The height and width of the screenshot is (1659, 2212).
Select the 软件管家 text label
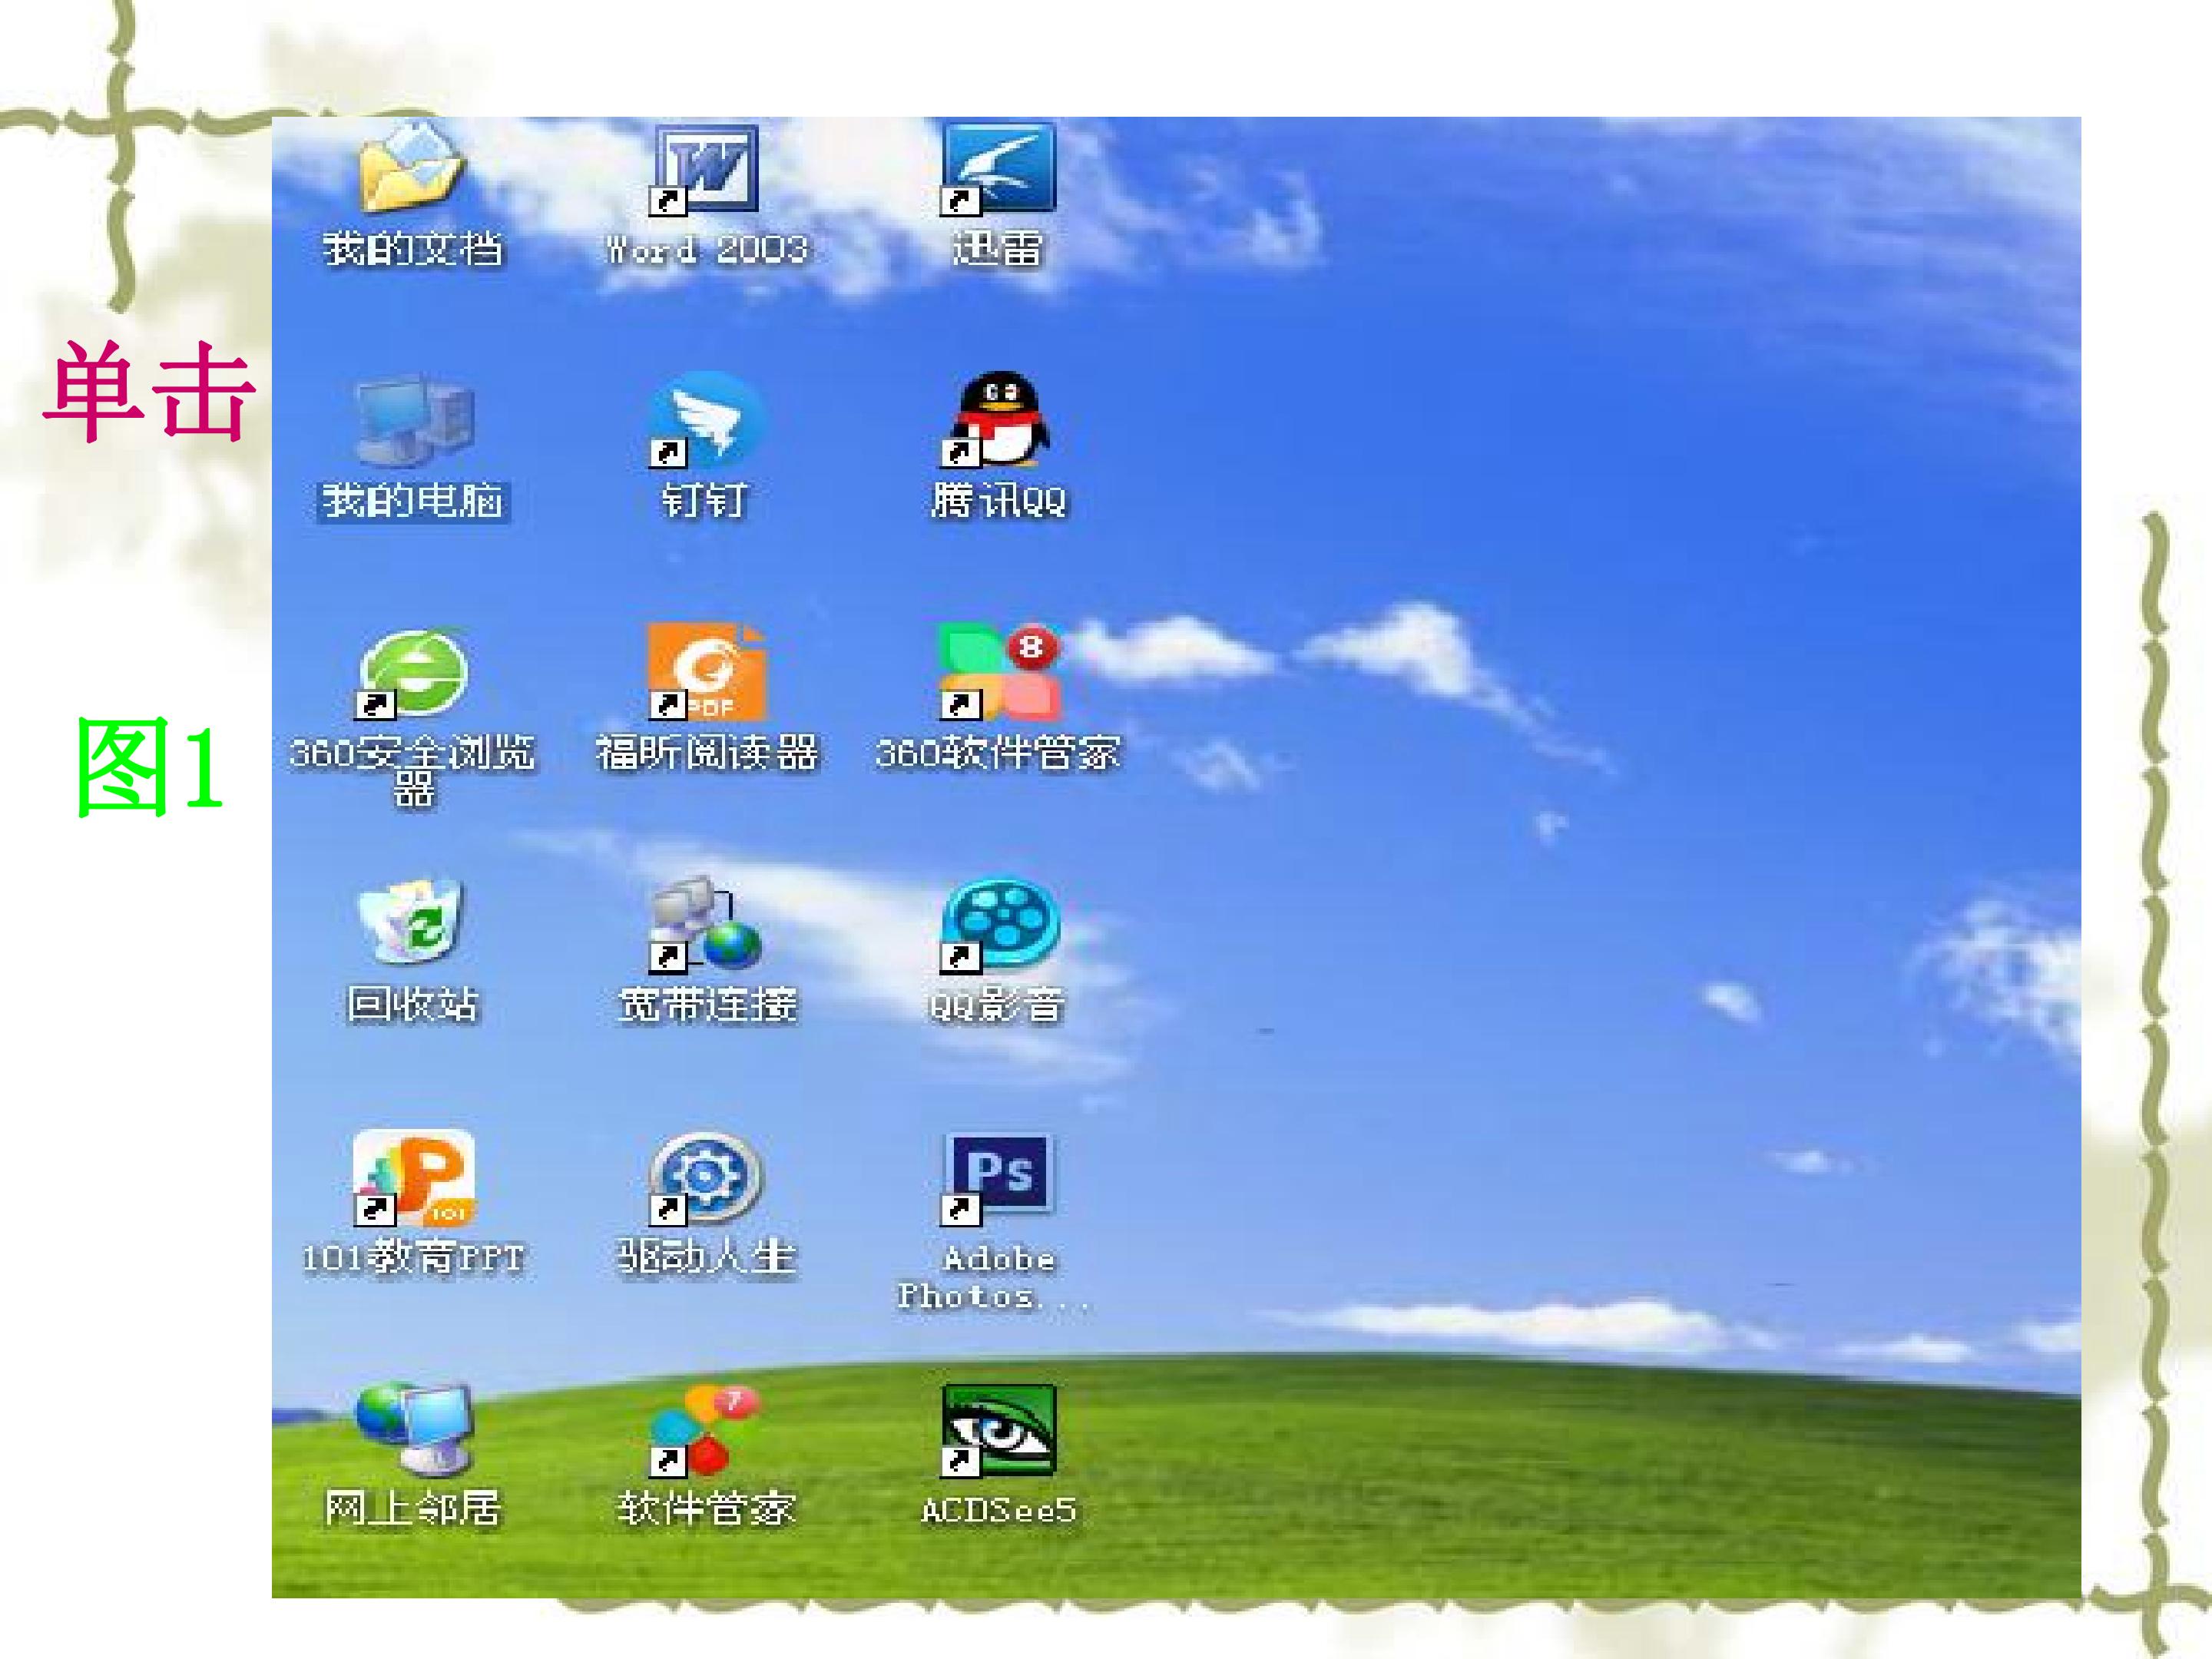click(706, 1508)
